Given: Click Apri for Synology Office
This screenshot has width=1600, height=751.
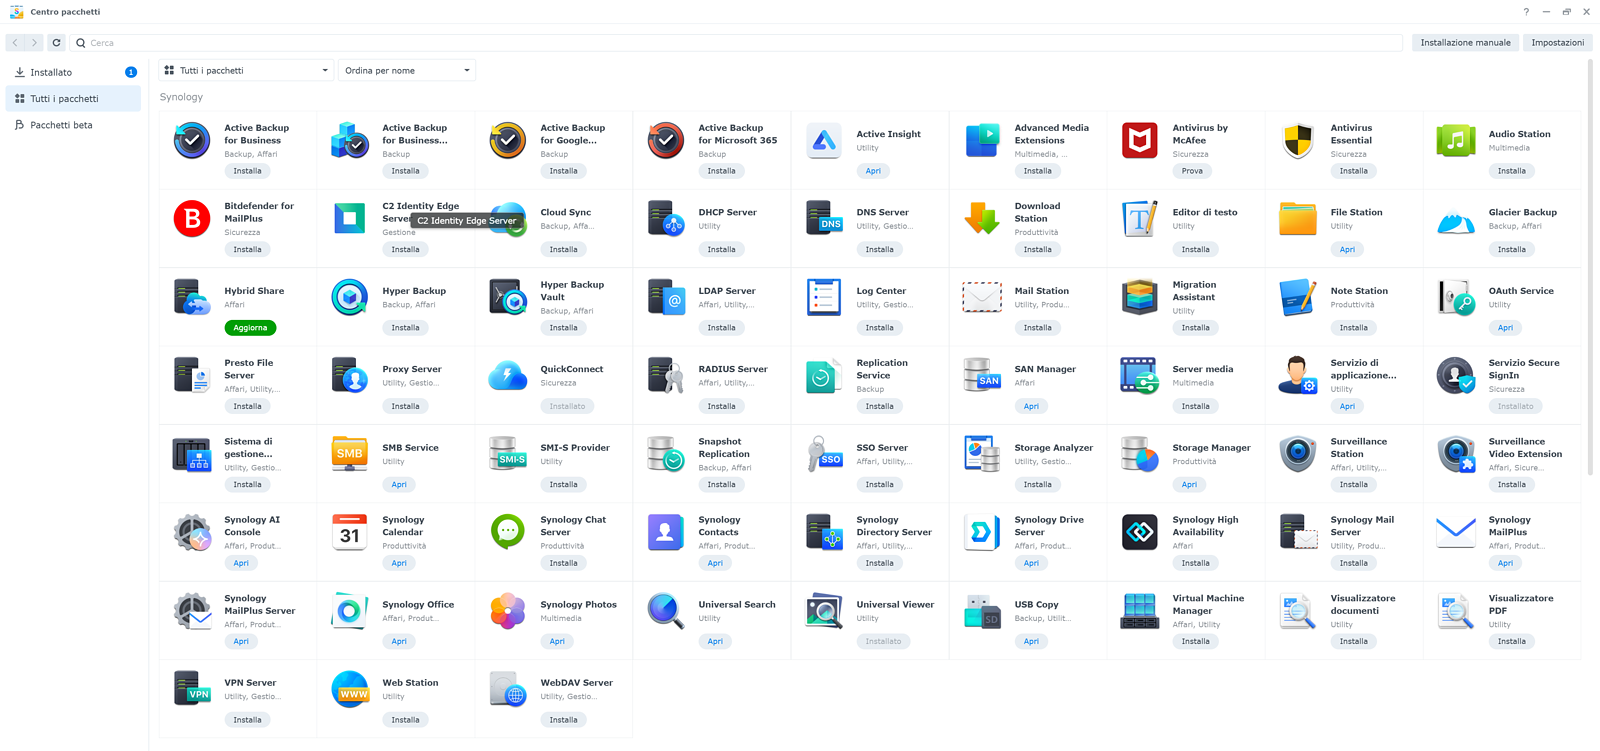Looking at the screenshot, I should pos(399,642).
